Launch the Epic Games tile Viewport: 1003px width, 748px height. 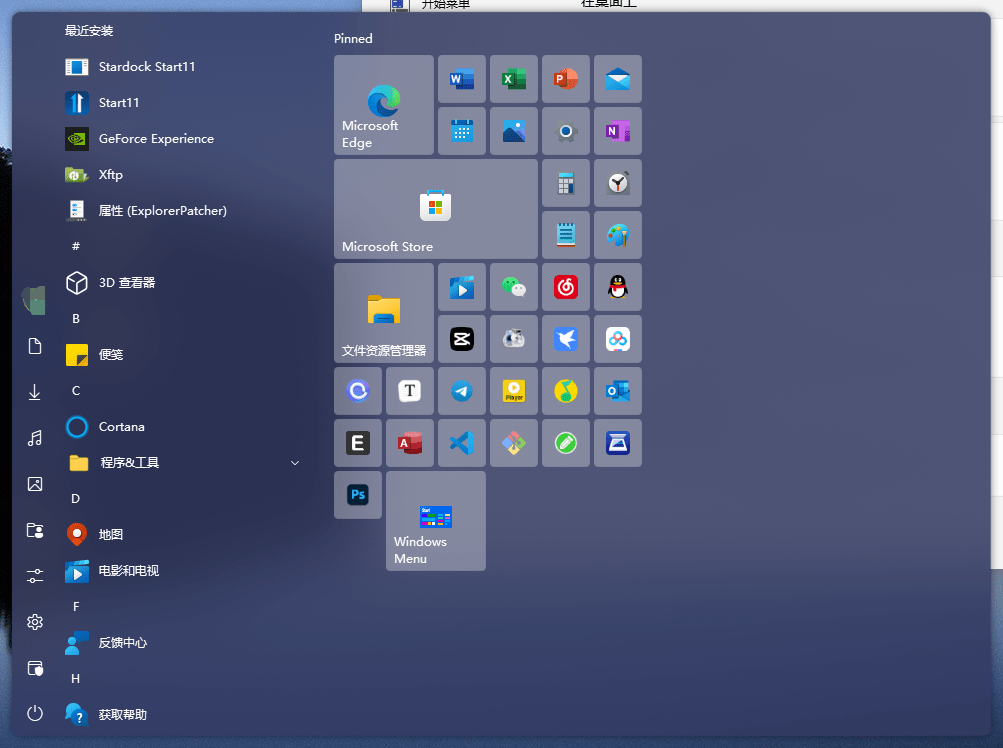(358, 443)
